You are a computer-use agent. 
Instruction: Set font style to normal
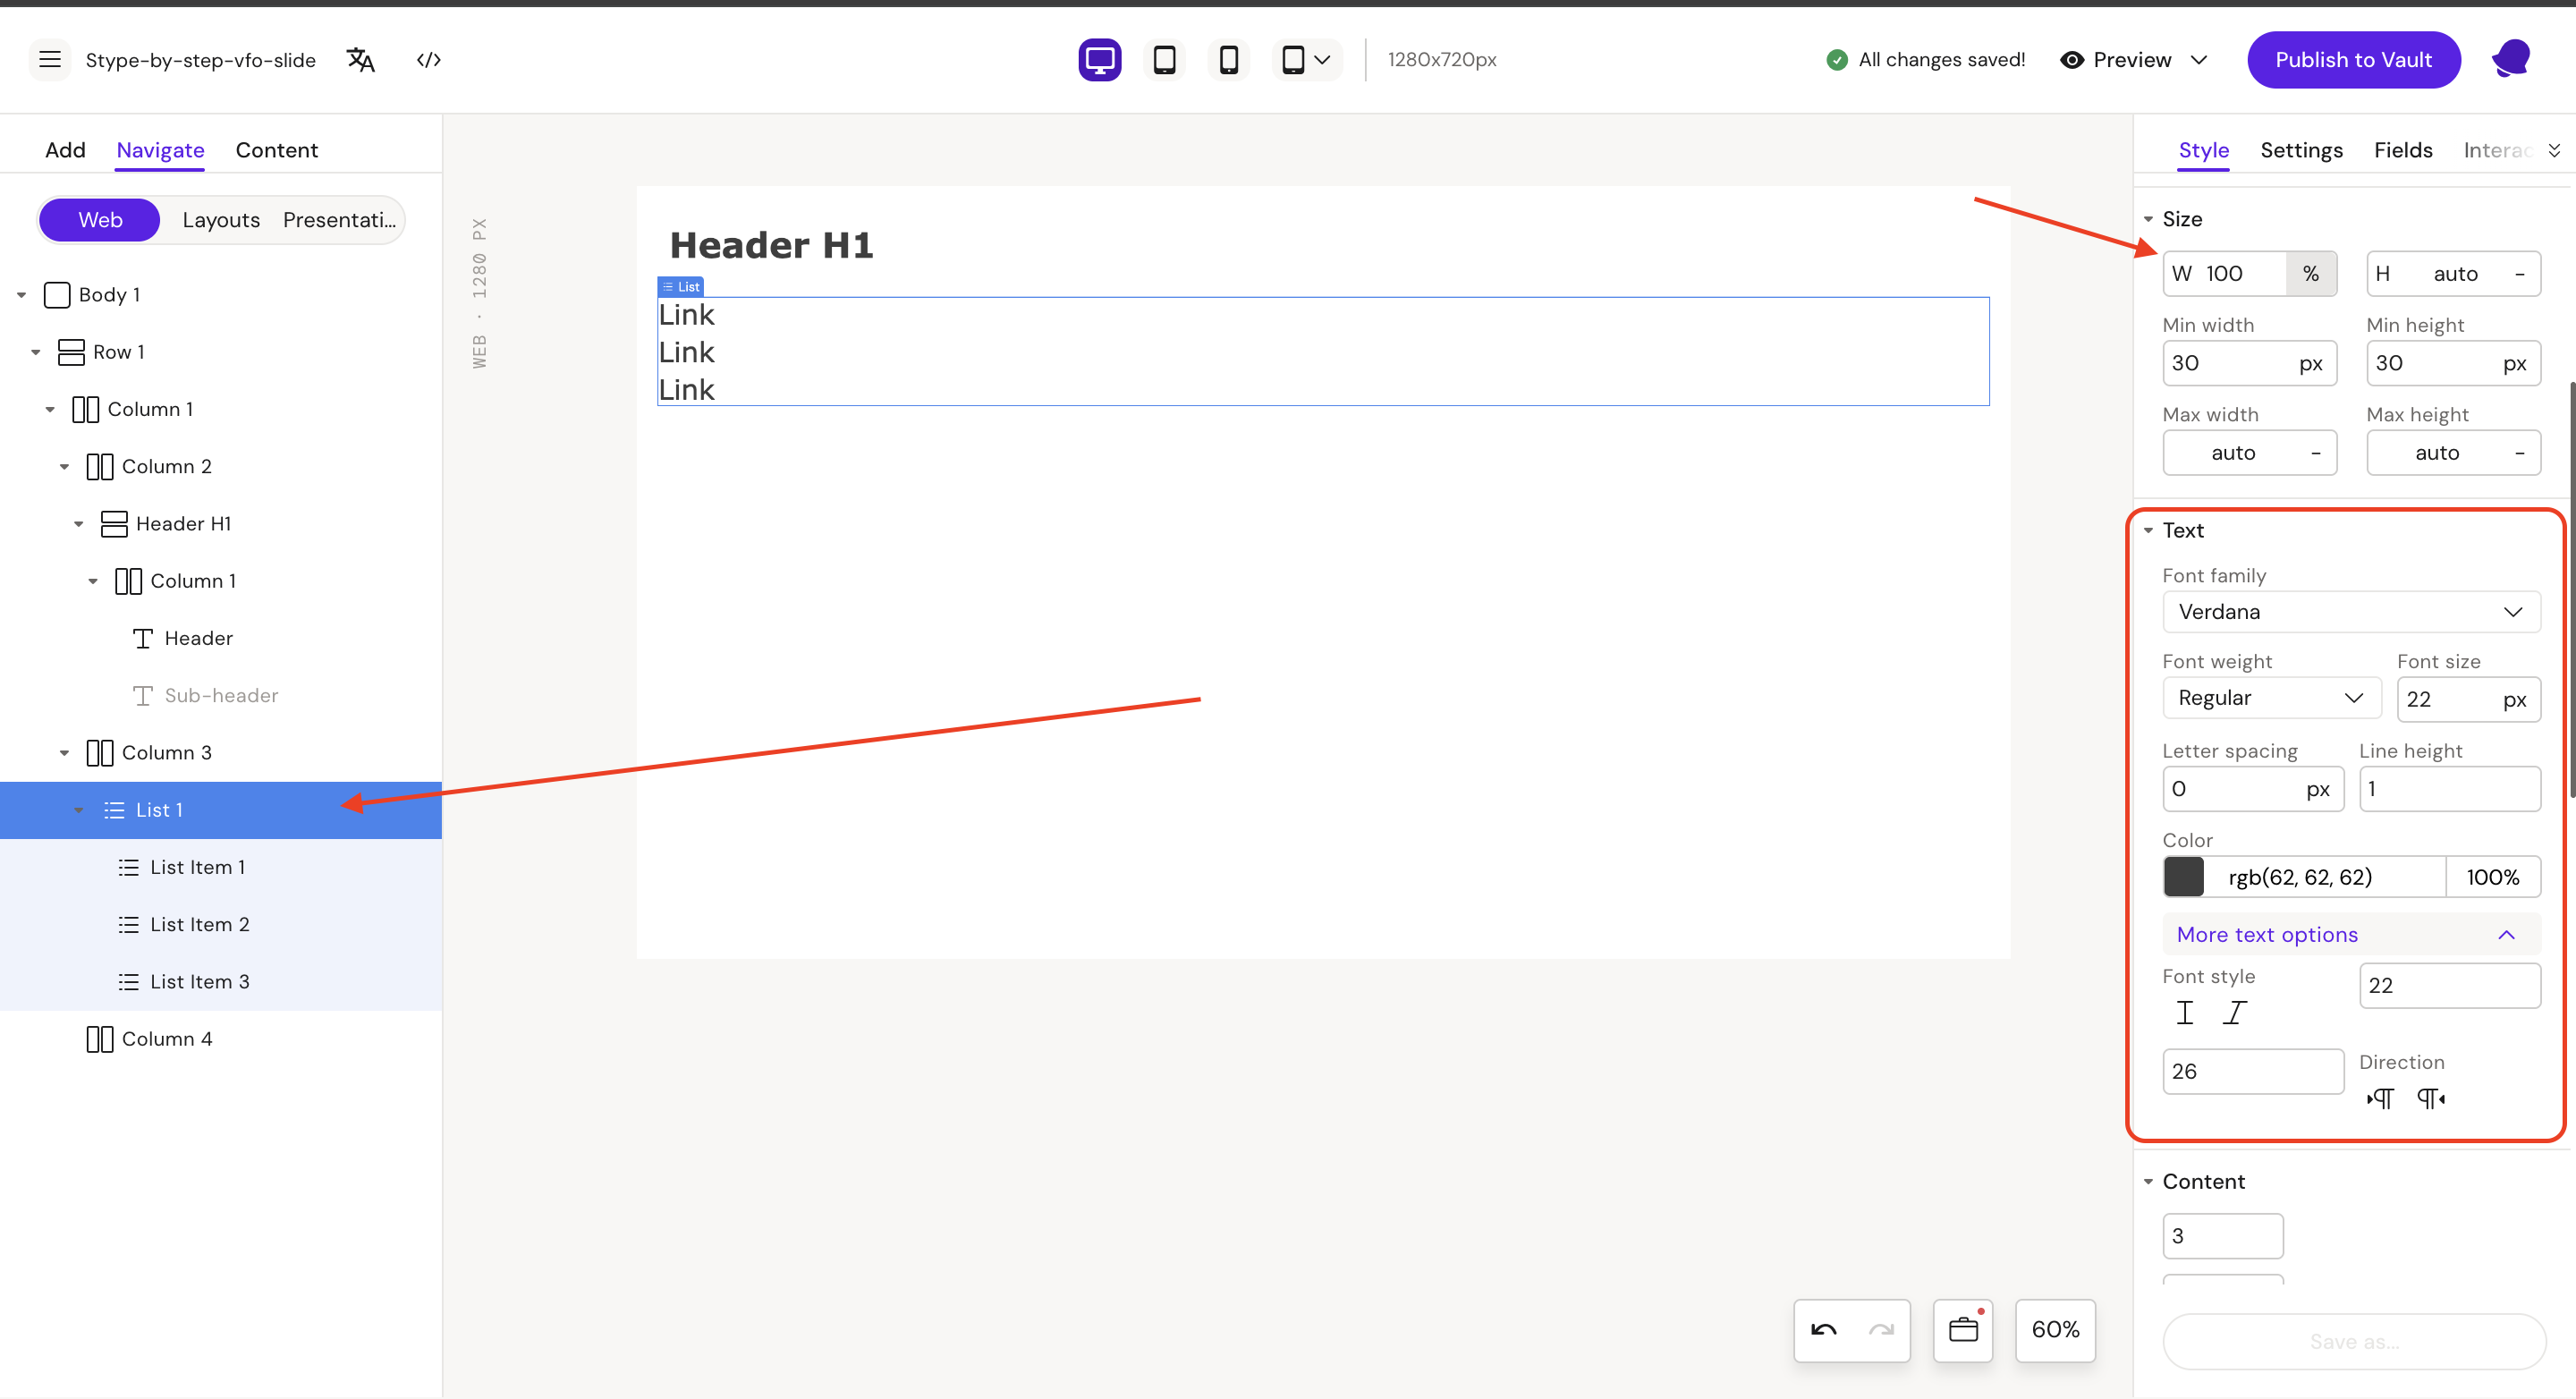tap(2184, 1013)
